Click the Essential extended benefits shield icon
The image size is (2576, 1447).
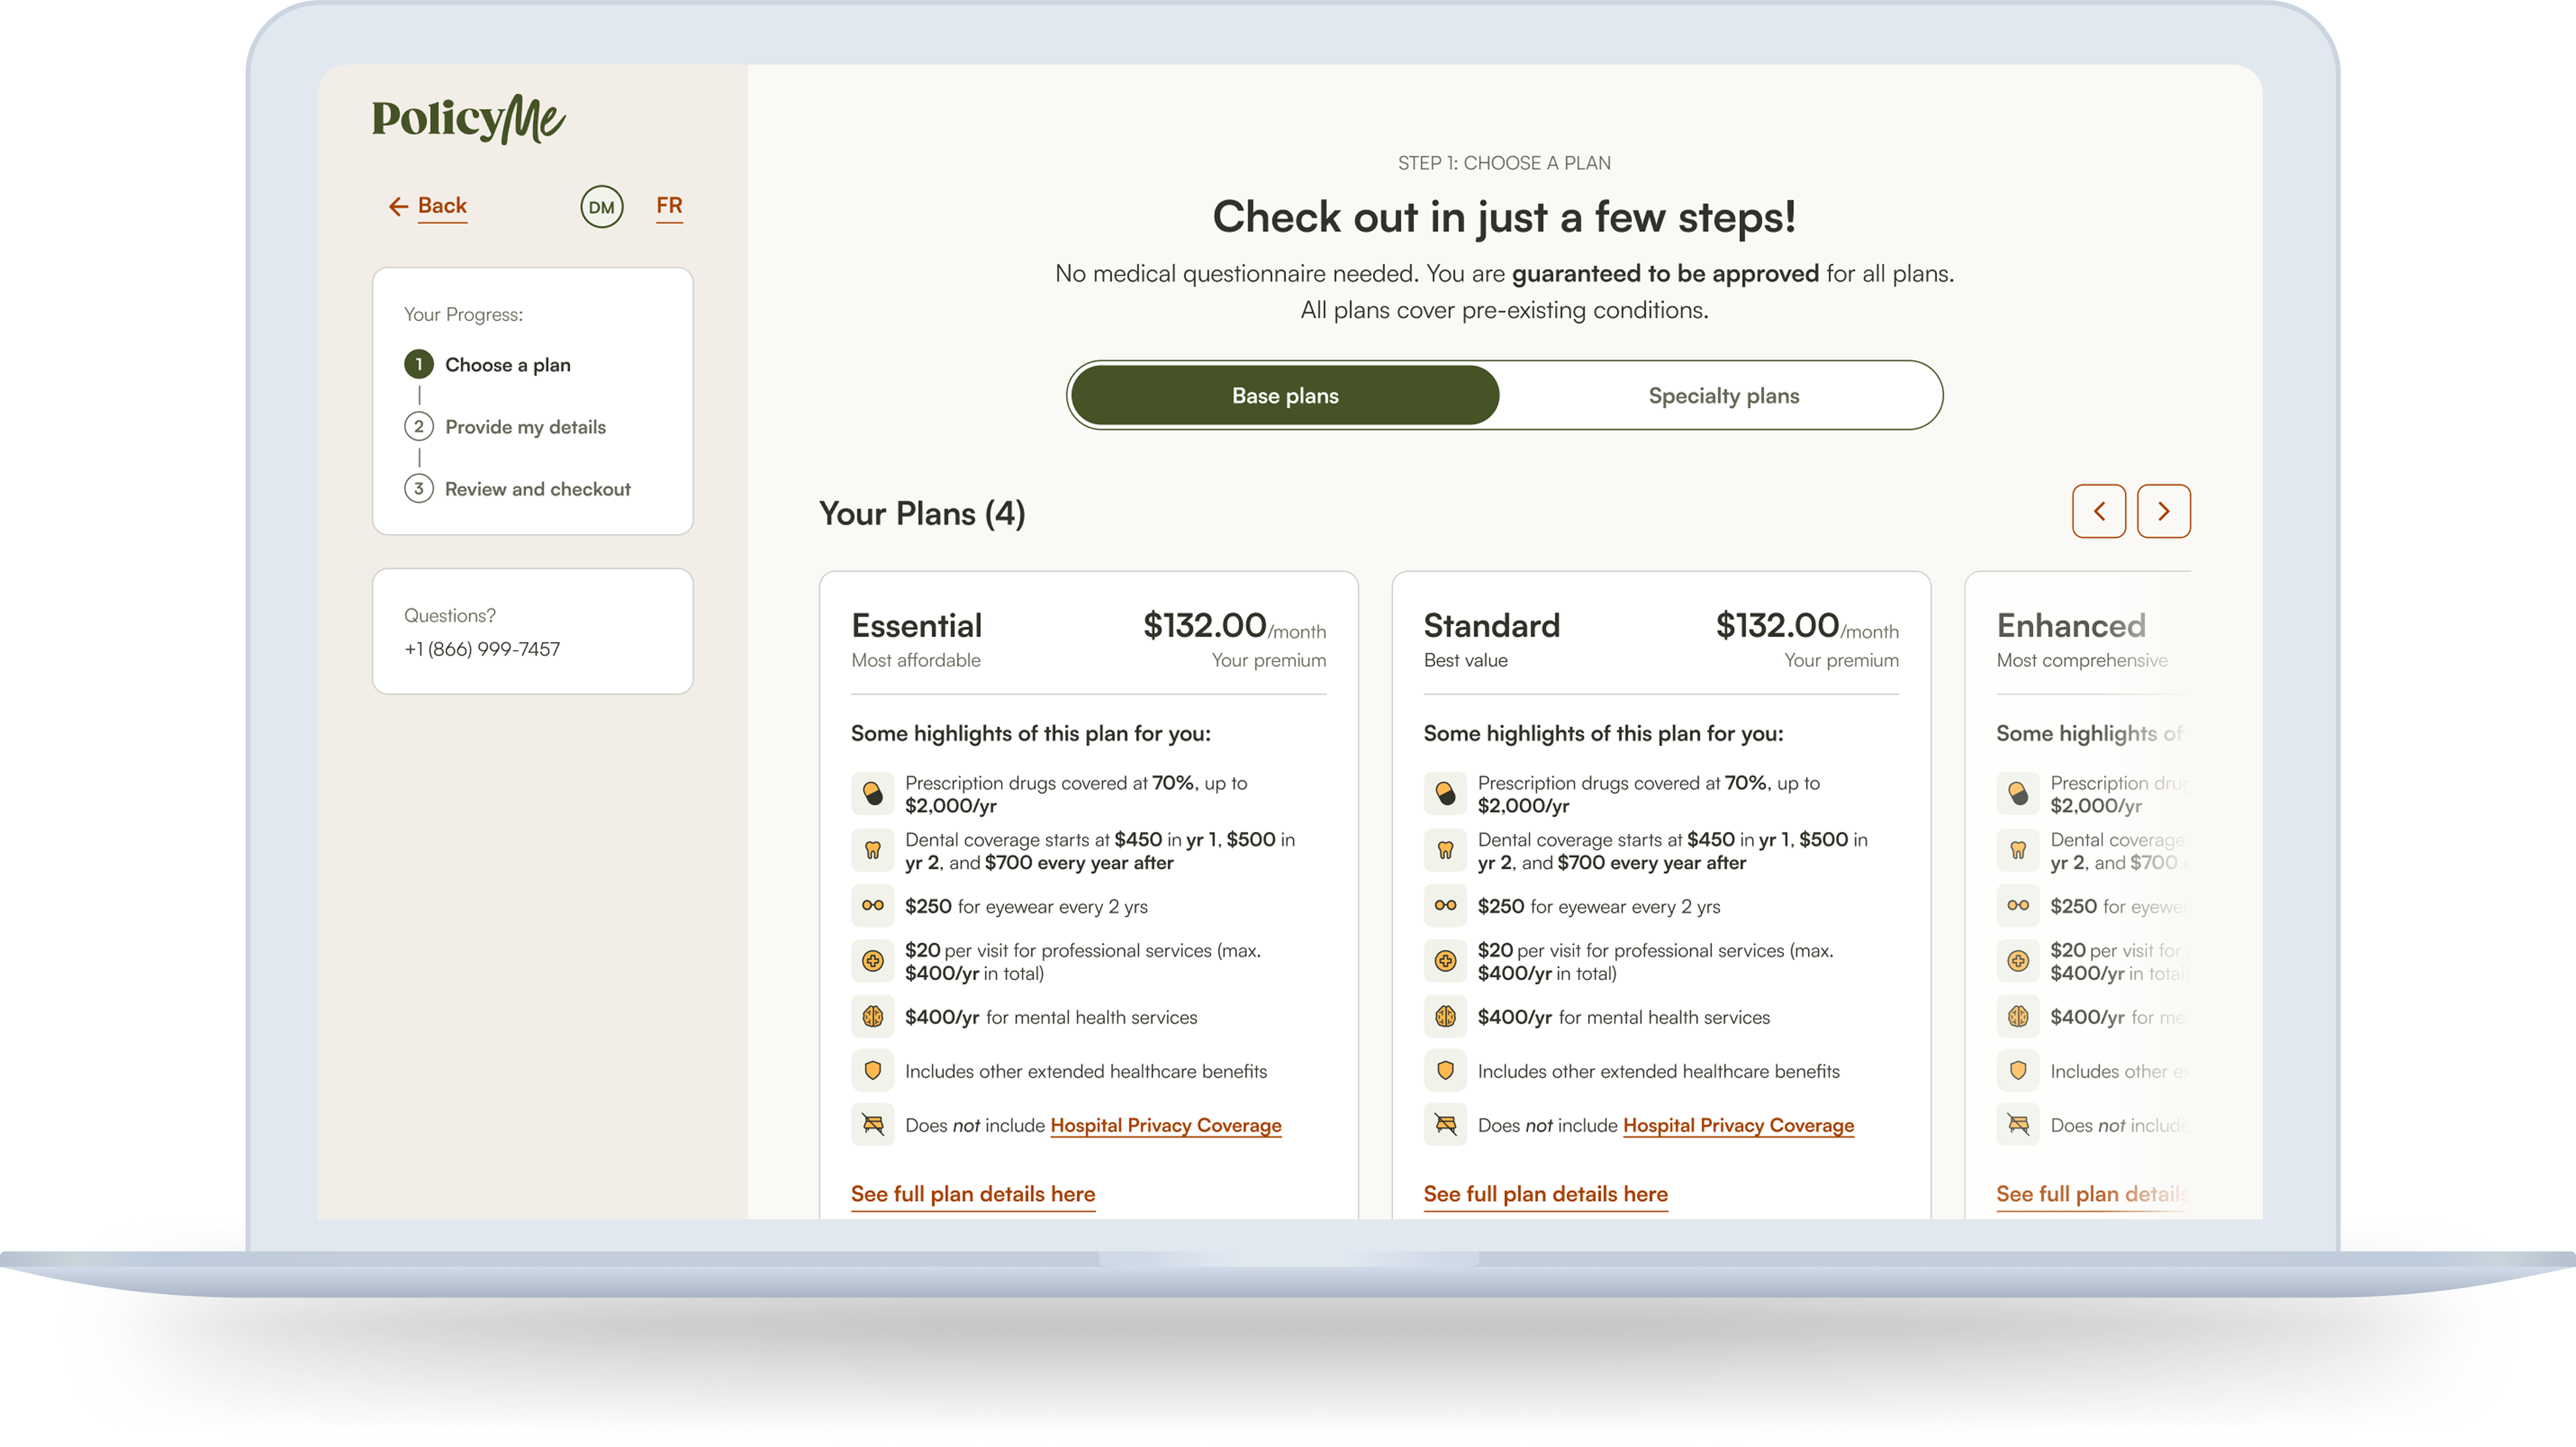[x=873, y=1071]
